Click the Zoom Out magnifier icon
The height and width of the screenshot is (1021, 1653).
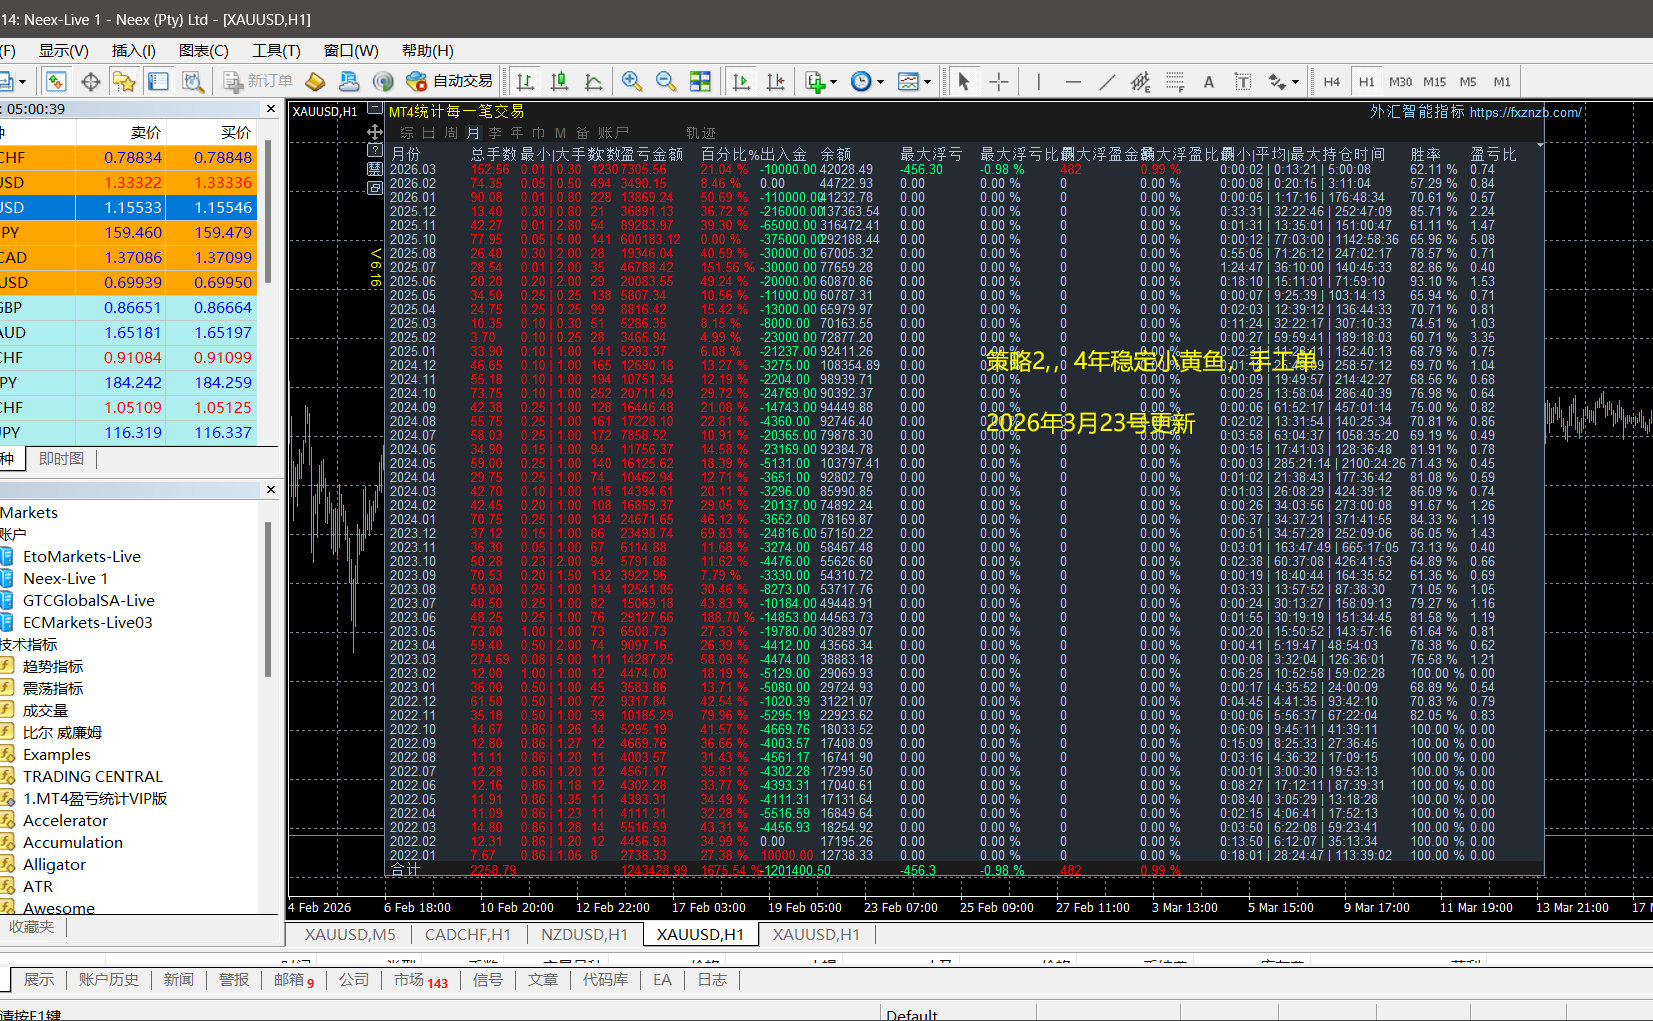click(665, 82)
